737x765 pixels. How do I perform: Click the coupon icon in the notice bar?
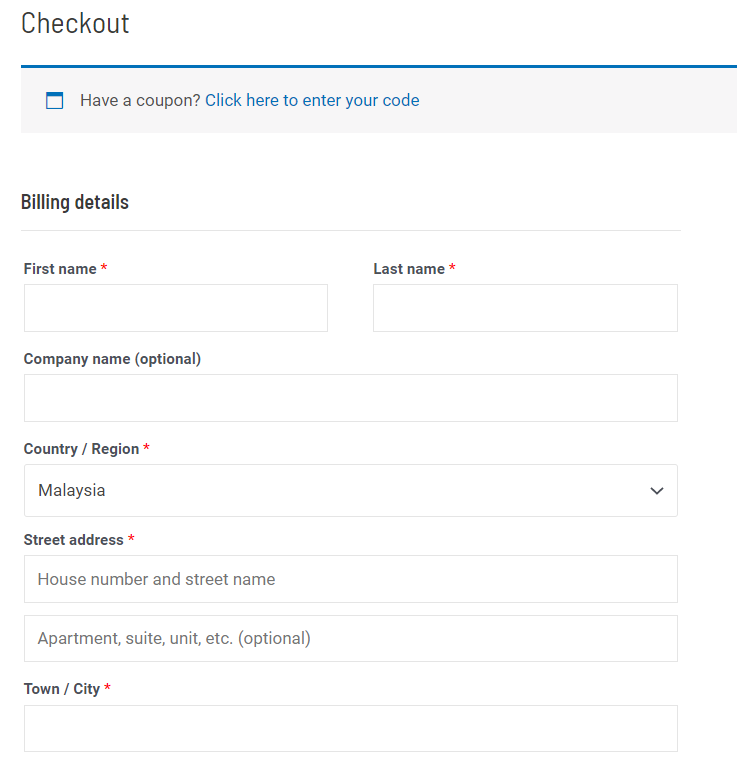tap(55, 100)
